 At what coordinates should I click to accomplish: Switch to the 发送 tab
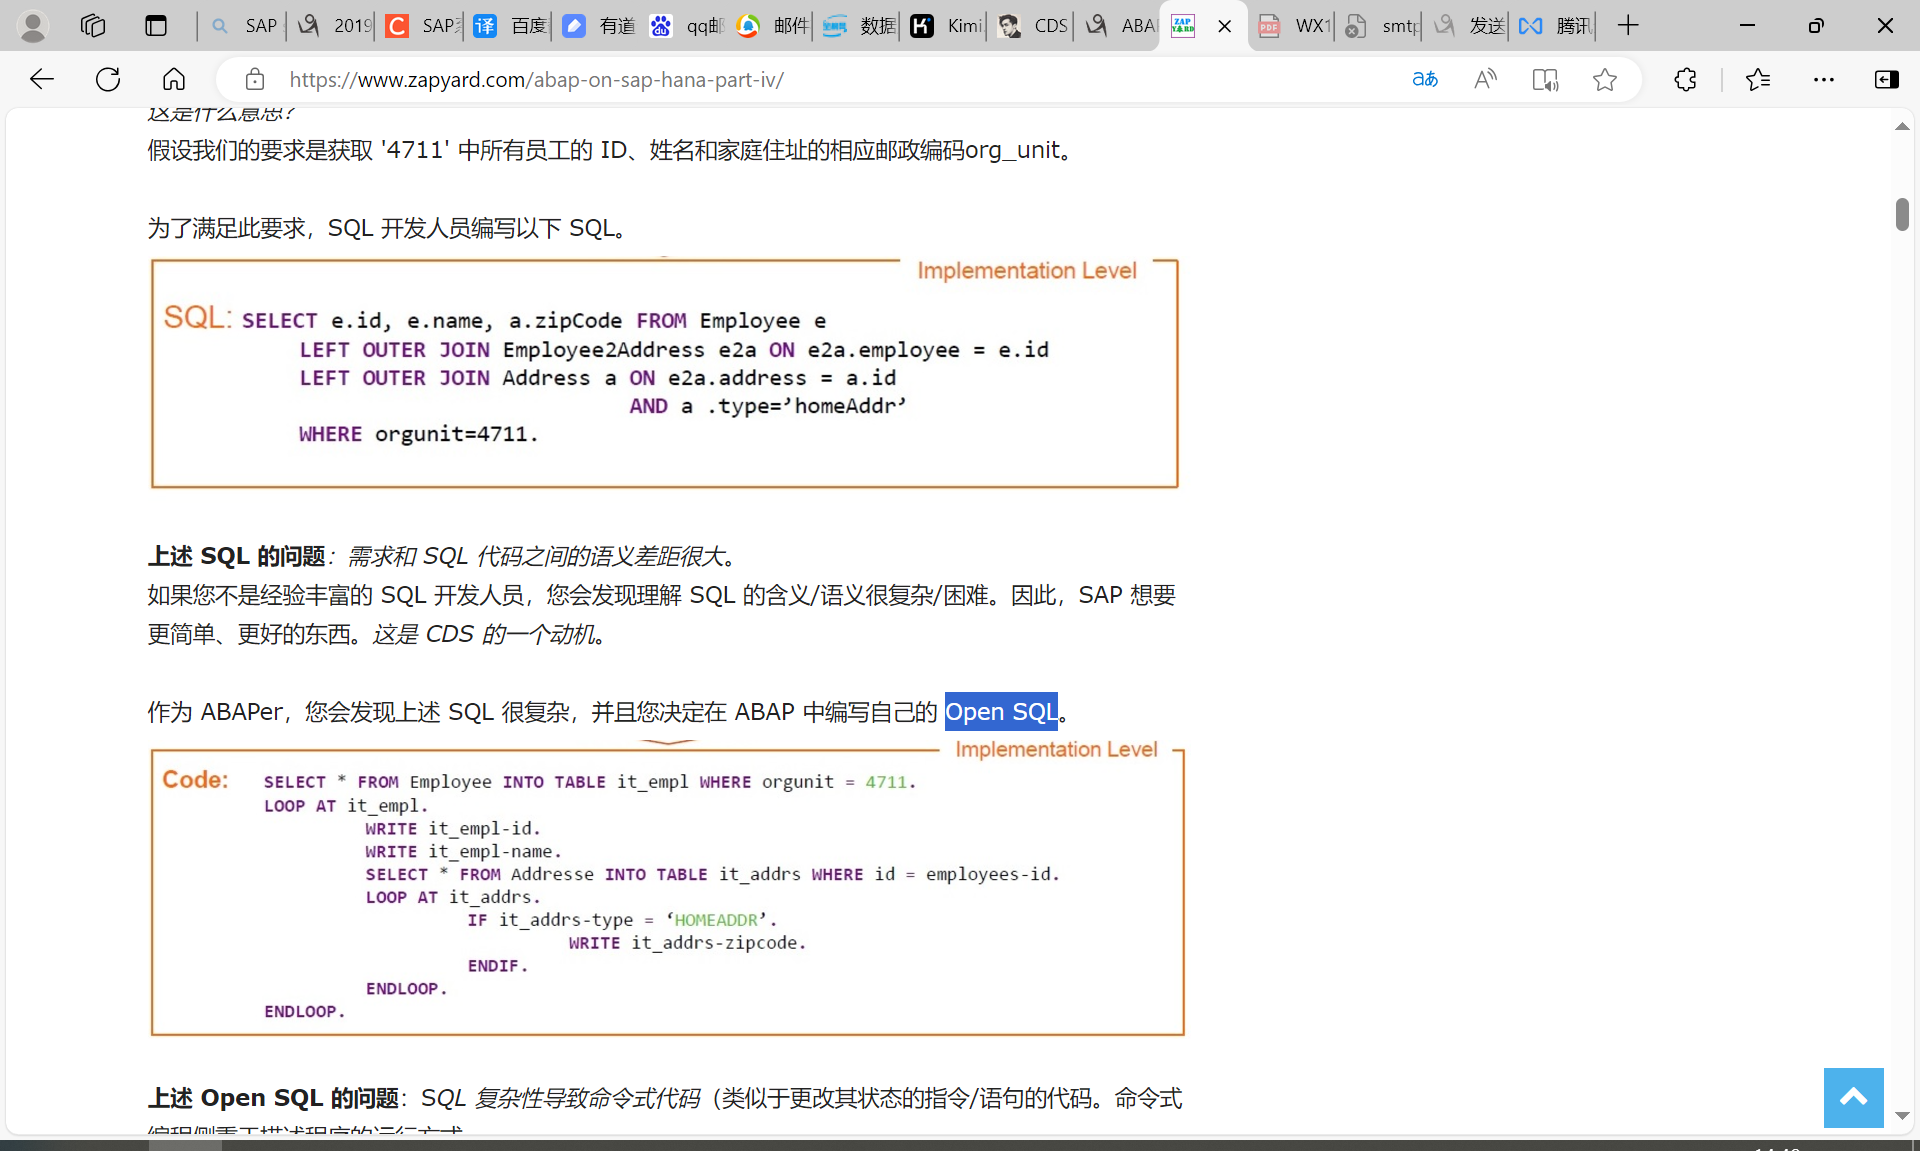1467,26
